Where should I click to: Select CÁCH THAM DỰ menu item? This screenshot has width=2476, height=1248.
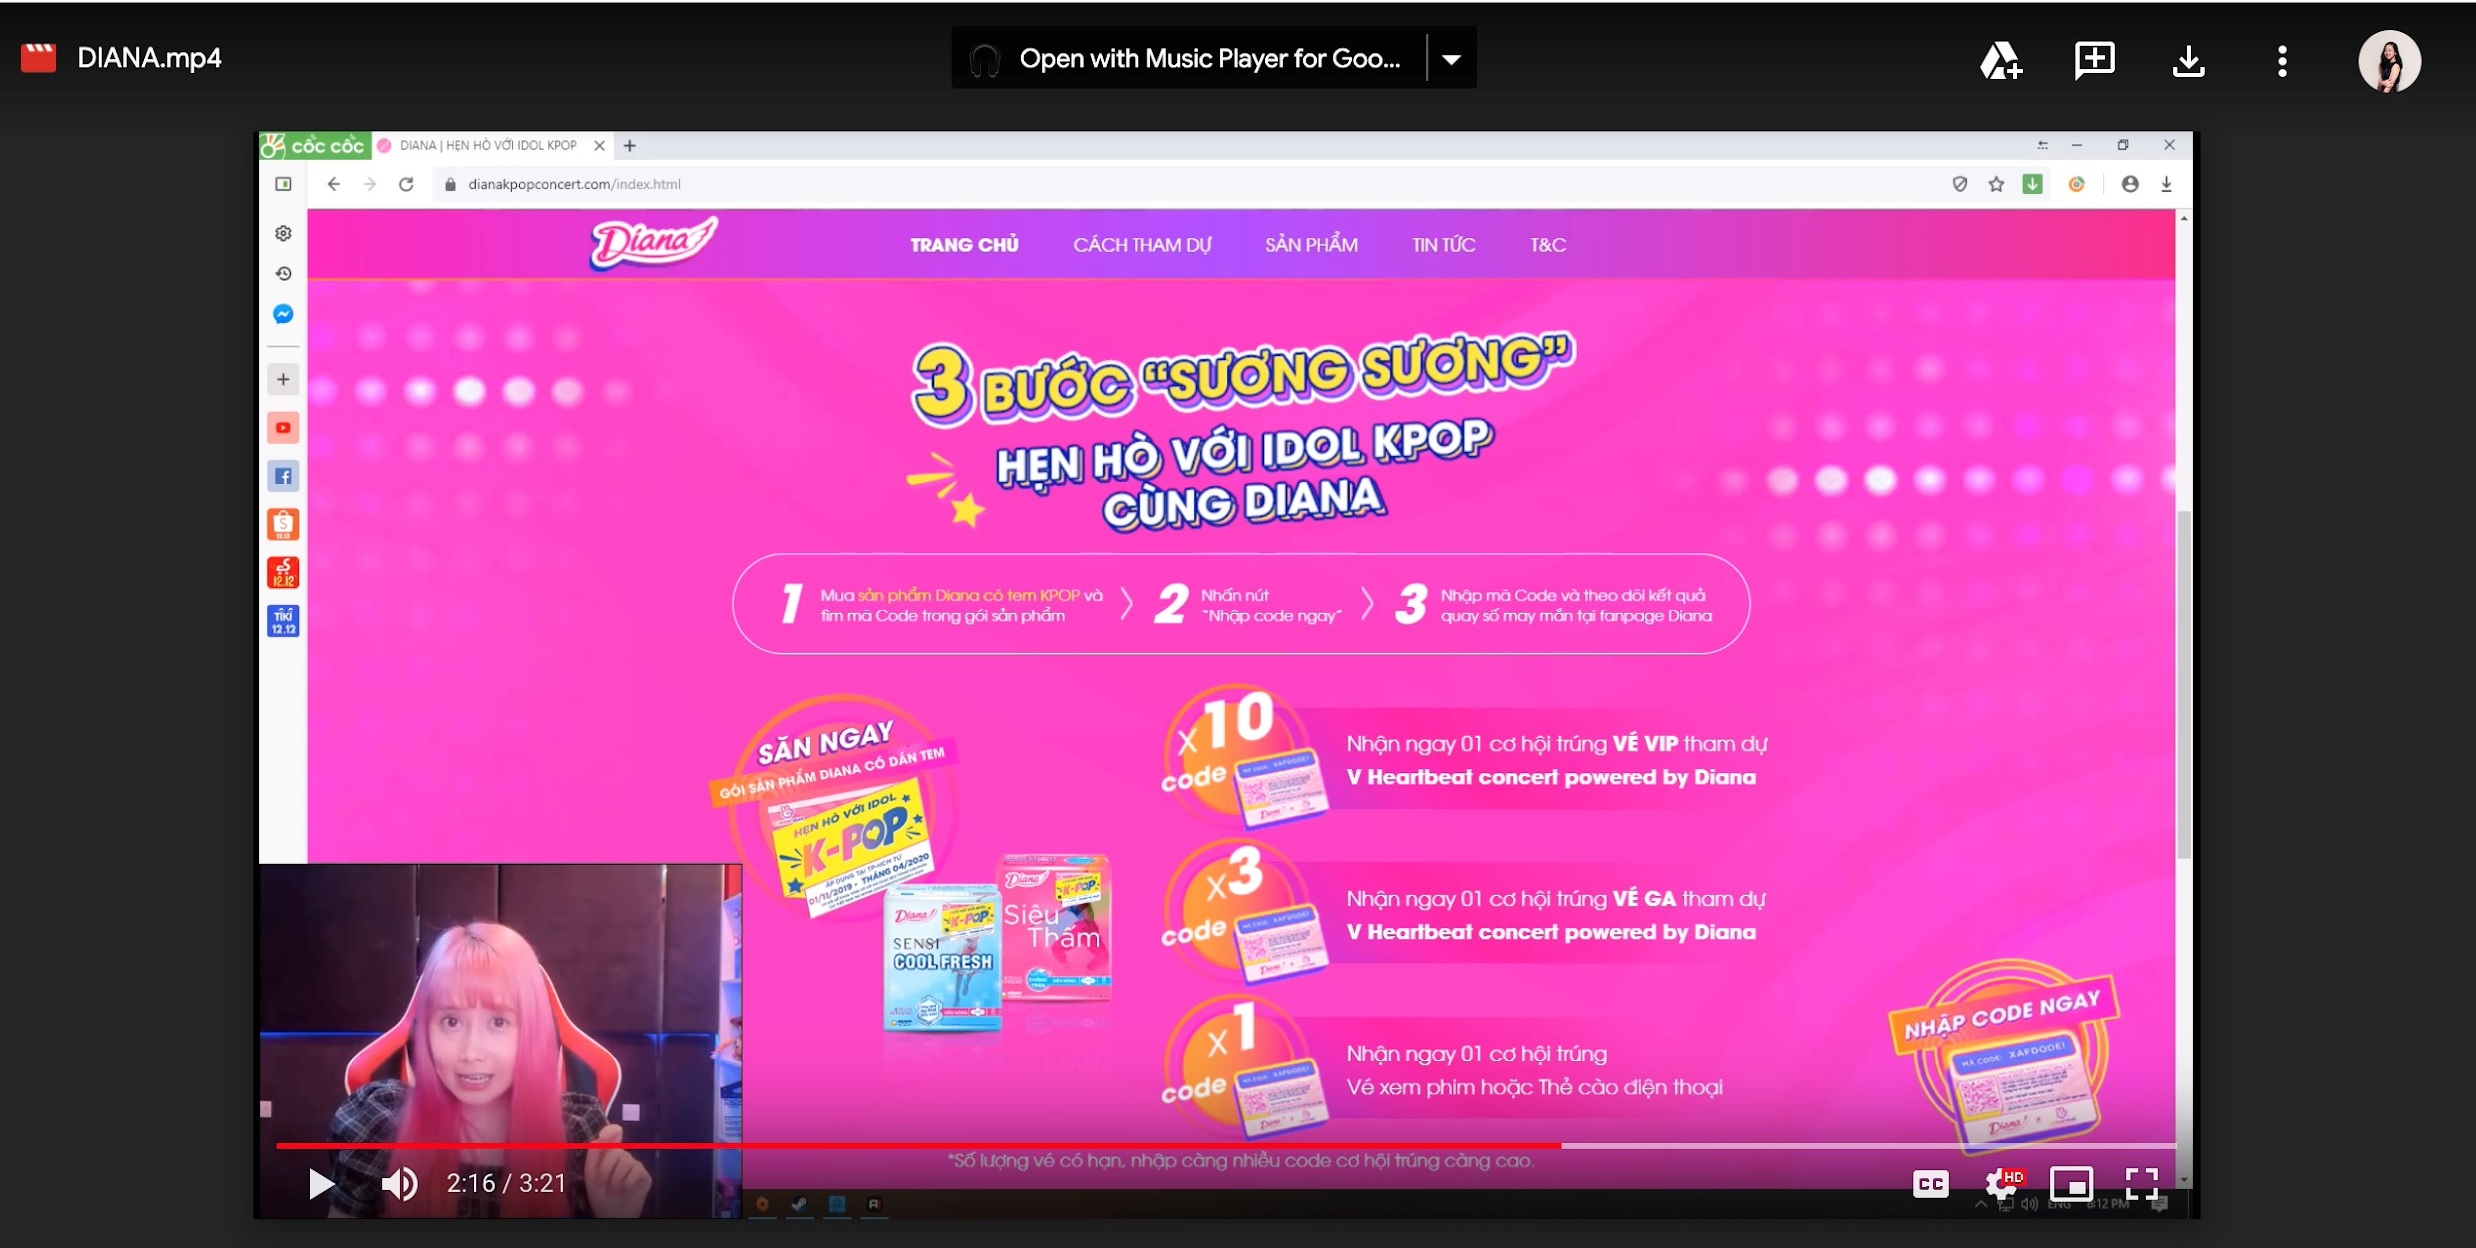point(1141,245)
